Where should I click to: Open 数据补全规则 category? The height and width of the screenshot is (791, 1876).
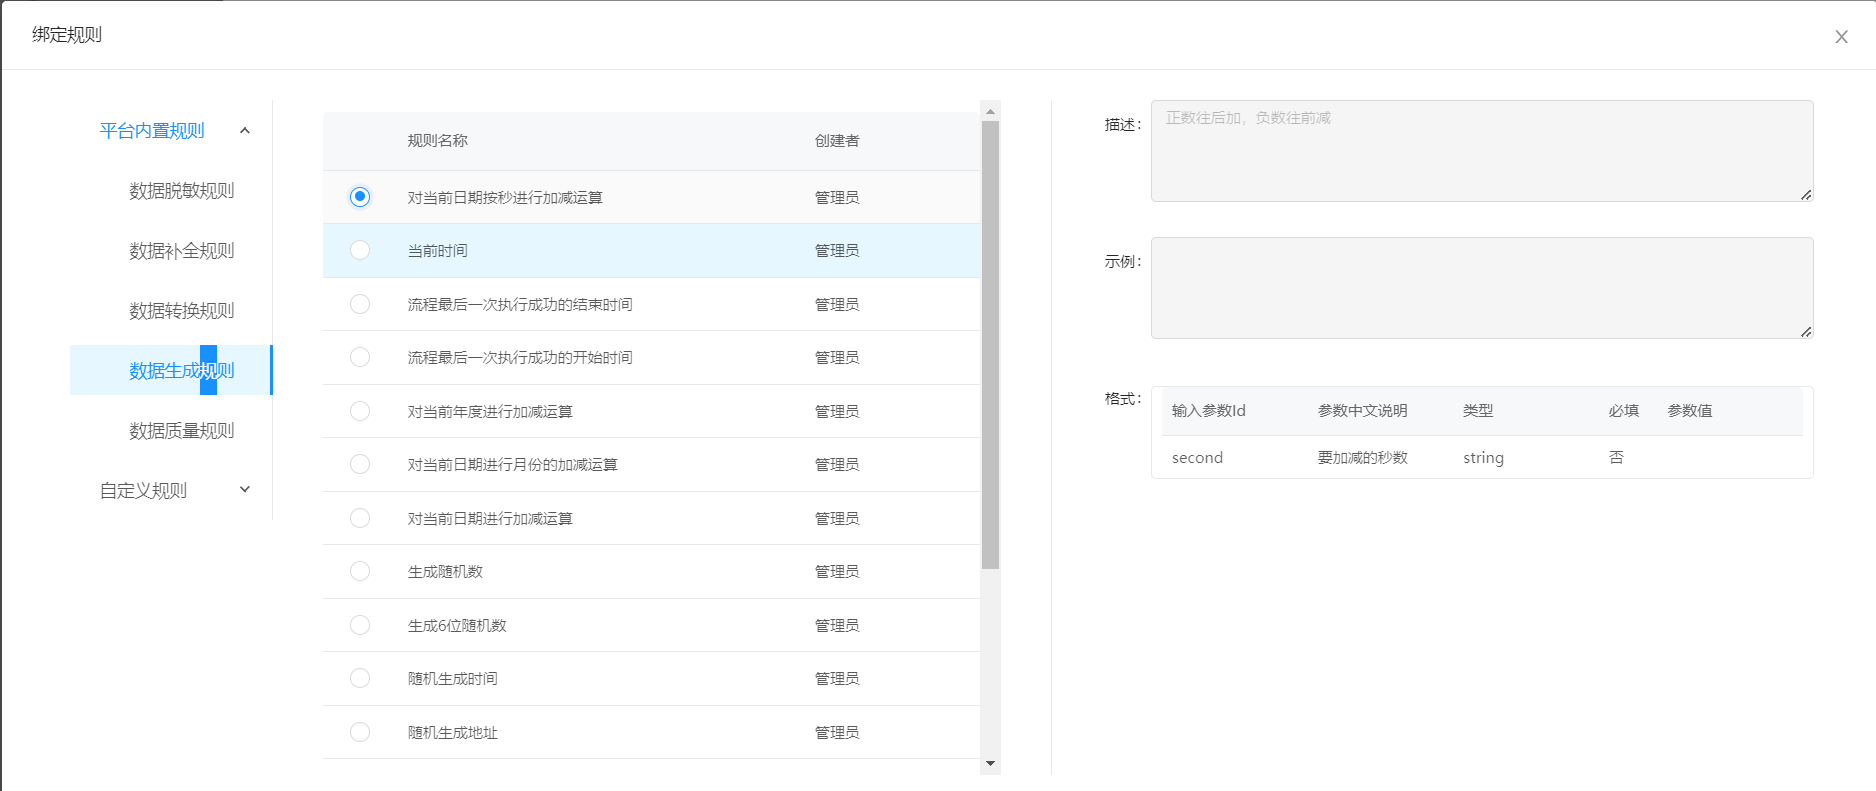coord(181,251)
